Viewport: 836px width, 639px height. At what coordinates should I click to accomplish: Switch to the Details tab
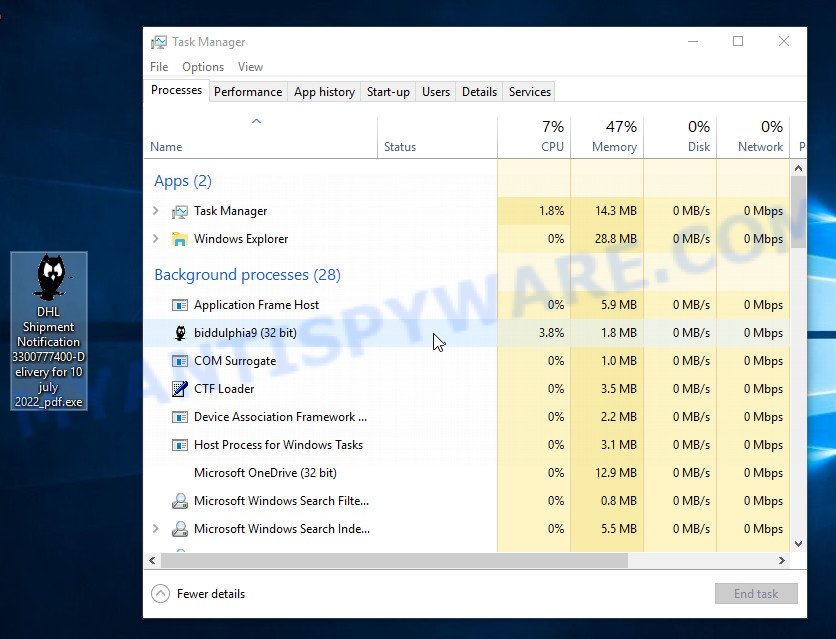click(479, 92)
